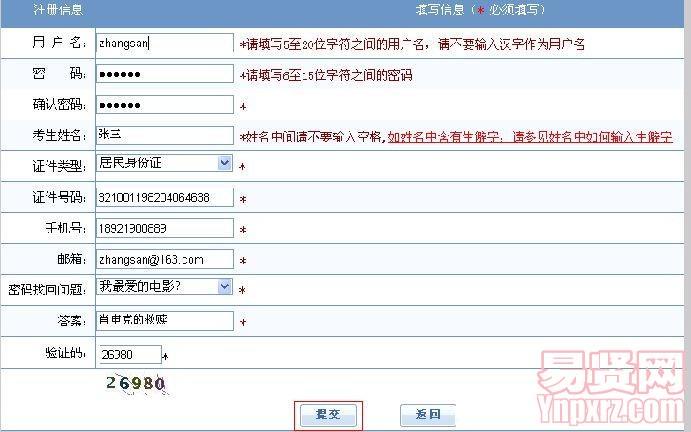
Task: Click the 答案 answer input field
Action: [165, 320]
